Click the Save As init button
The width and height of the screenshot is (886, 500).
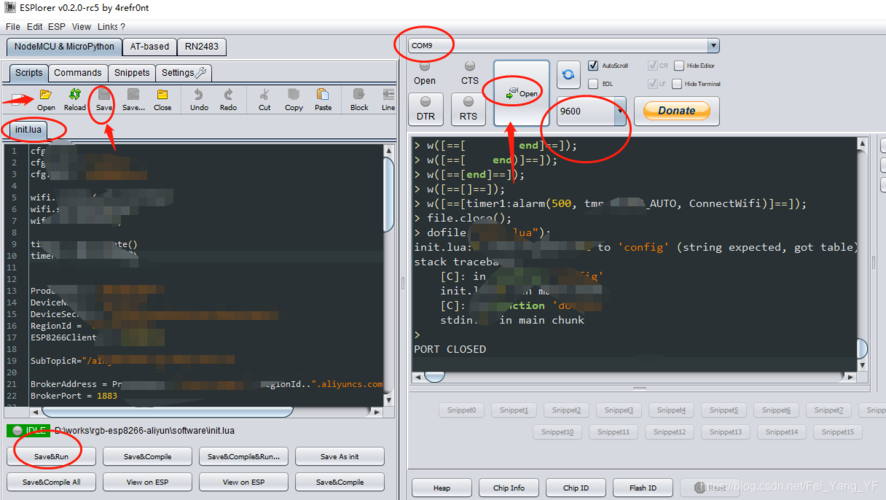click(340, 456)
